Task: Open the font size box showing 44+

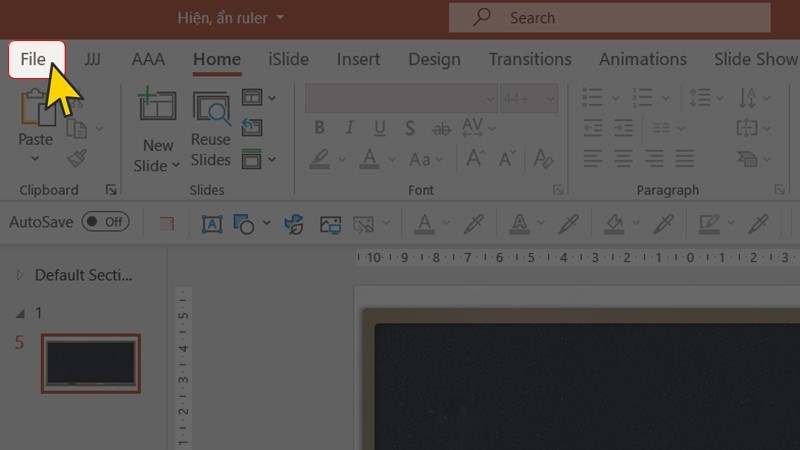Action: [529, 98]
